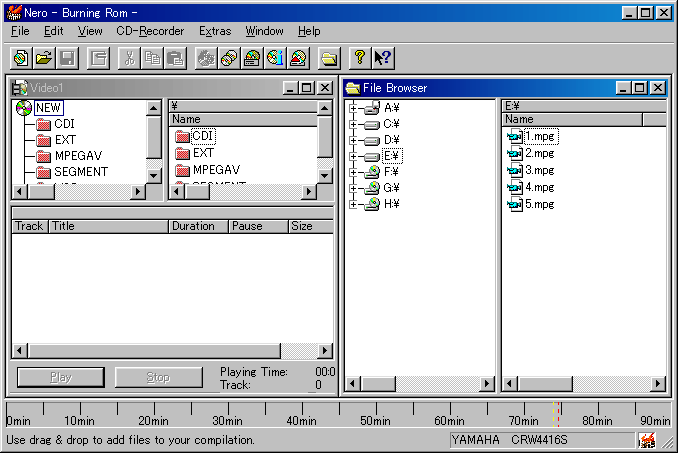Screen dimensions: 678x453
Task: Click the Cut scissors toolbar icon
Action: pyautogui.click(x=129, y=58)
